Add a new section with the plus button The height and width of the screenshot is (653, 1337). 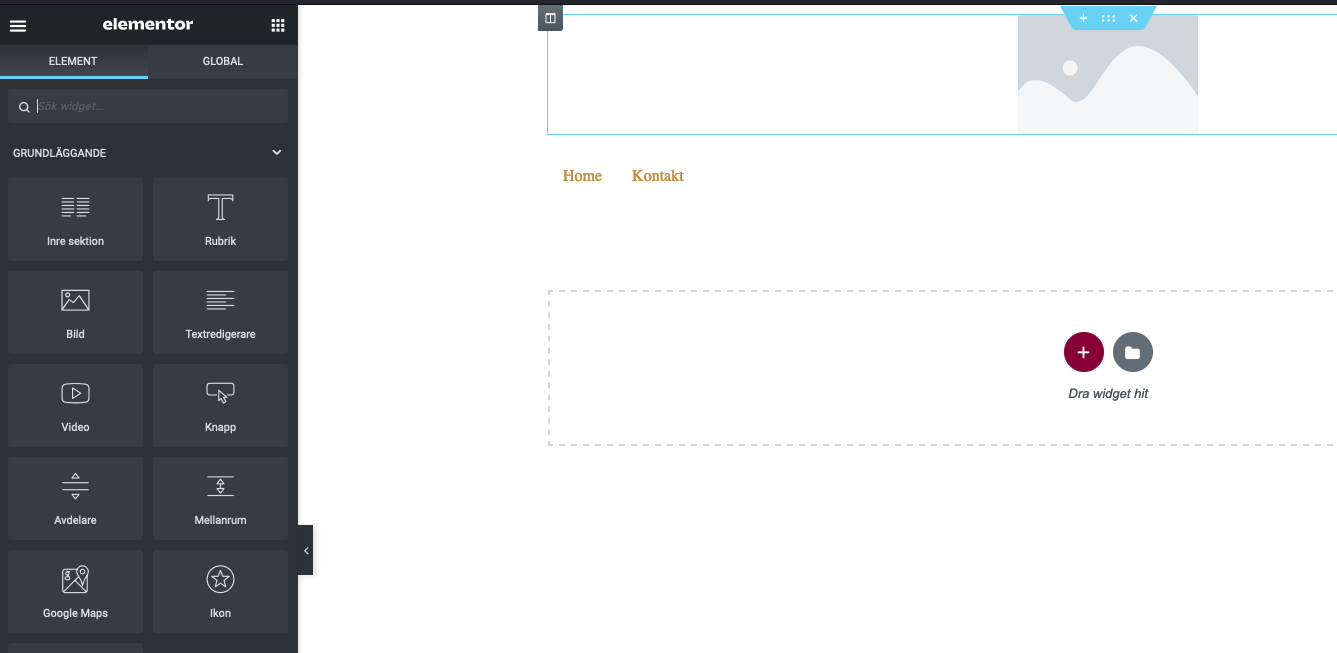1083,352
